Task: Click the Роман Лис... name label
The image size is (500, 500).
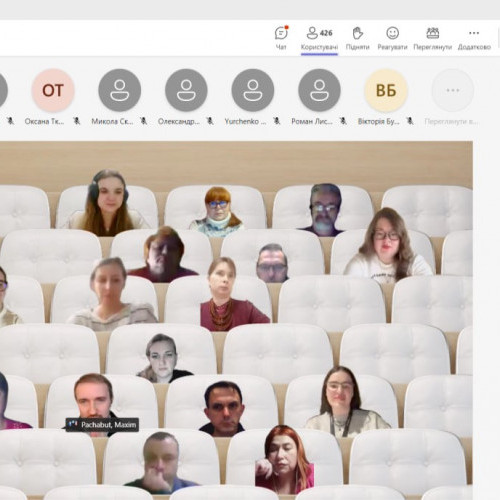Action: point(312,121)
